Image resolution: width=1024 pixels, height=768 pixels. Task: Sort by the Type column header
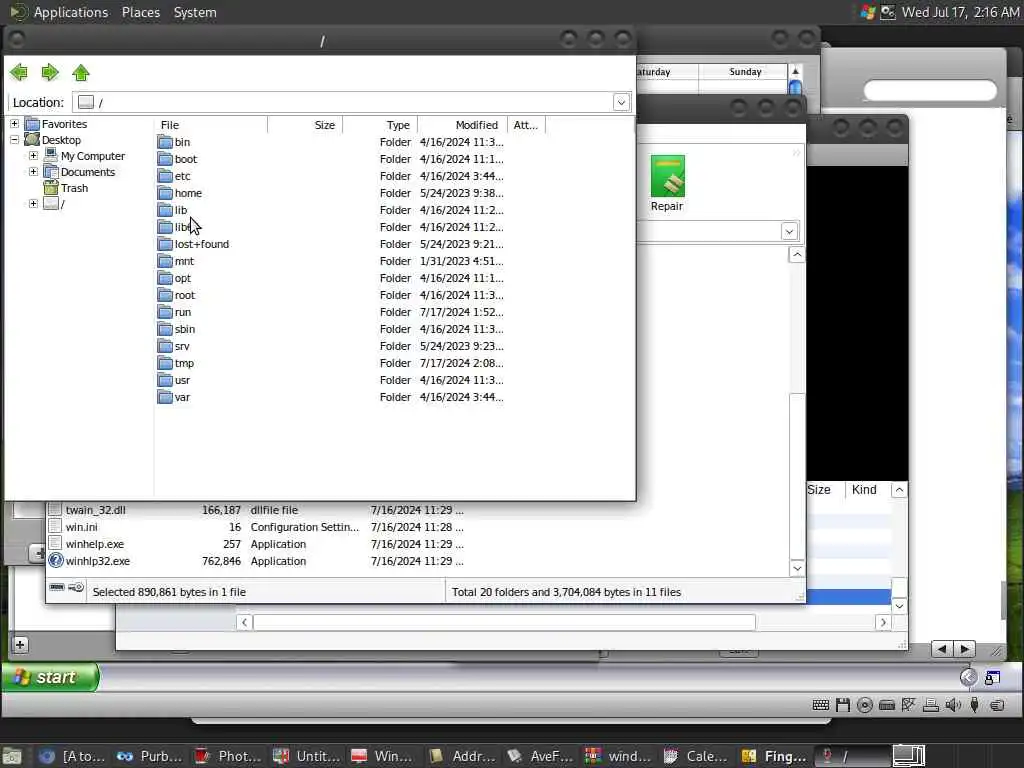(380, 125)
